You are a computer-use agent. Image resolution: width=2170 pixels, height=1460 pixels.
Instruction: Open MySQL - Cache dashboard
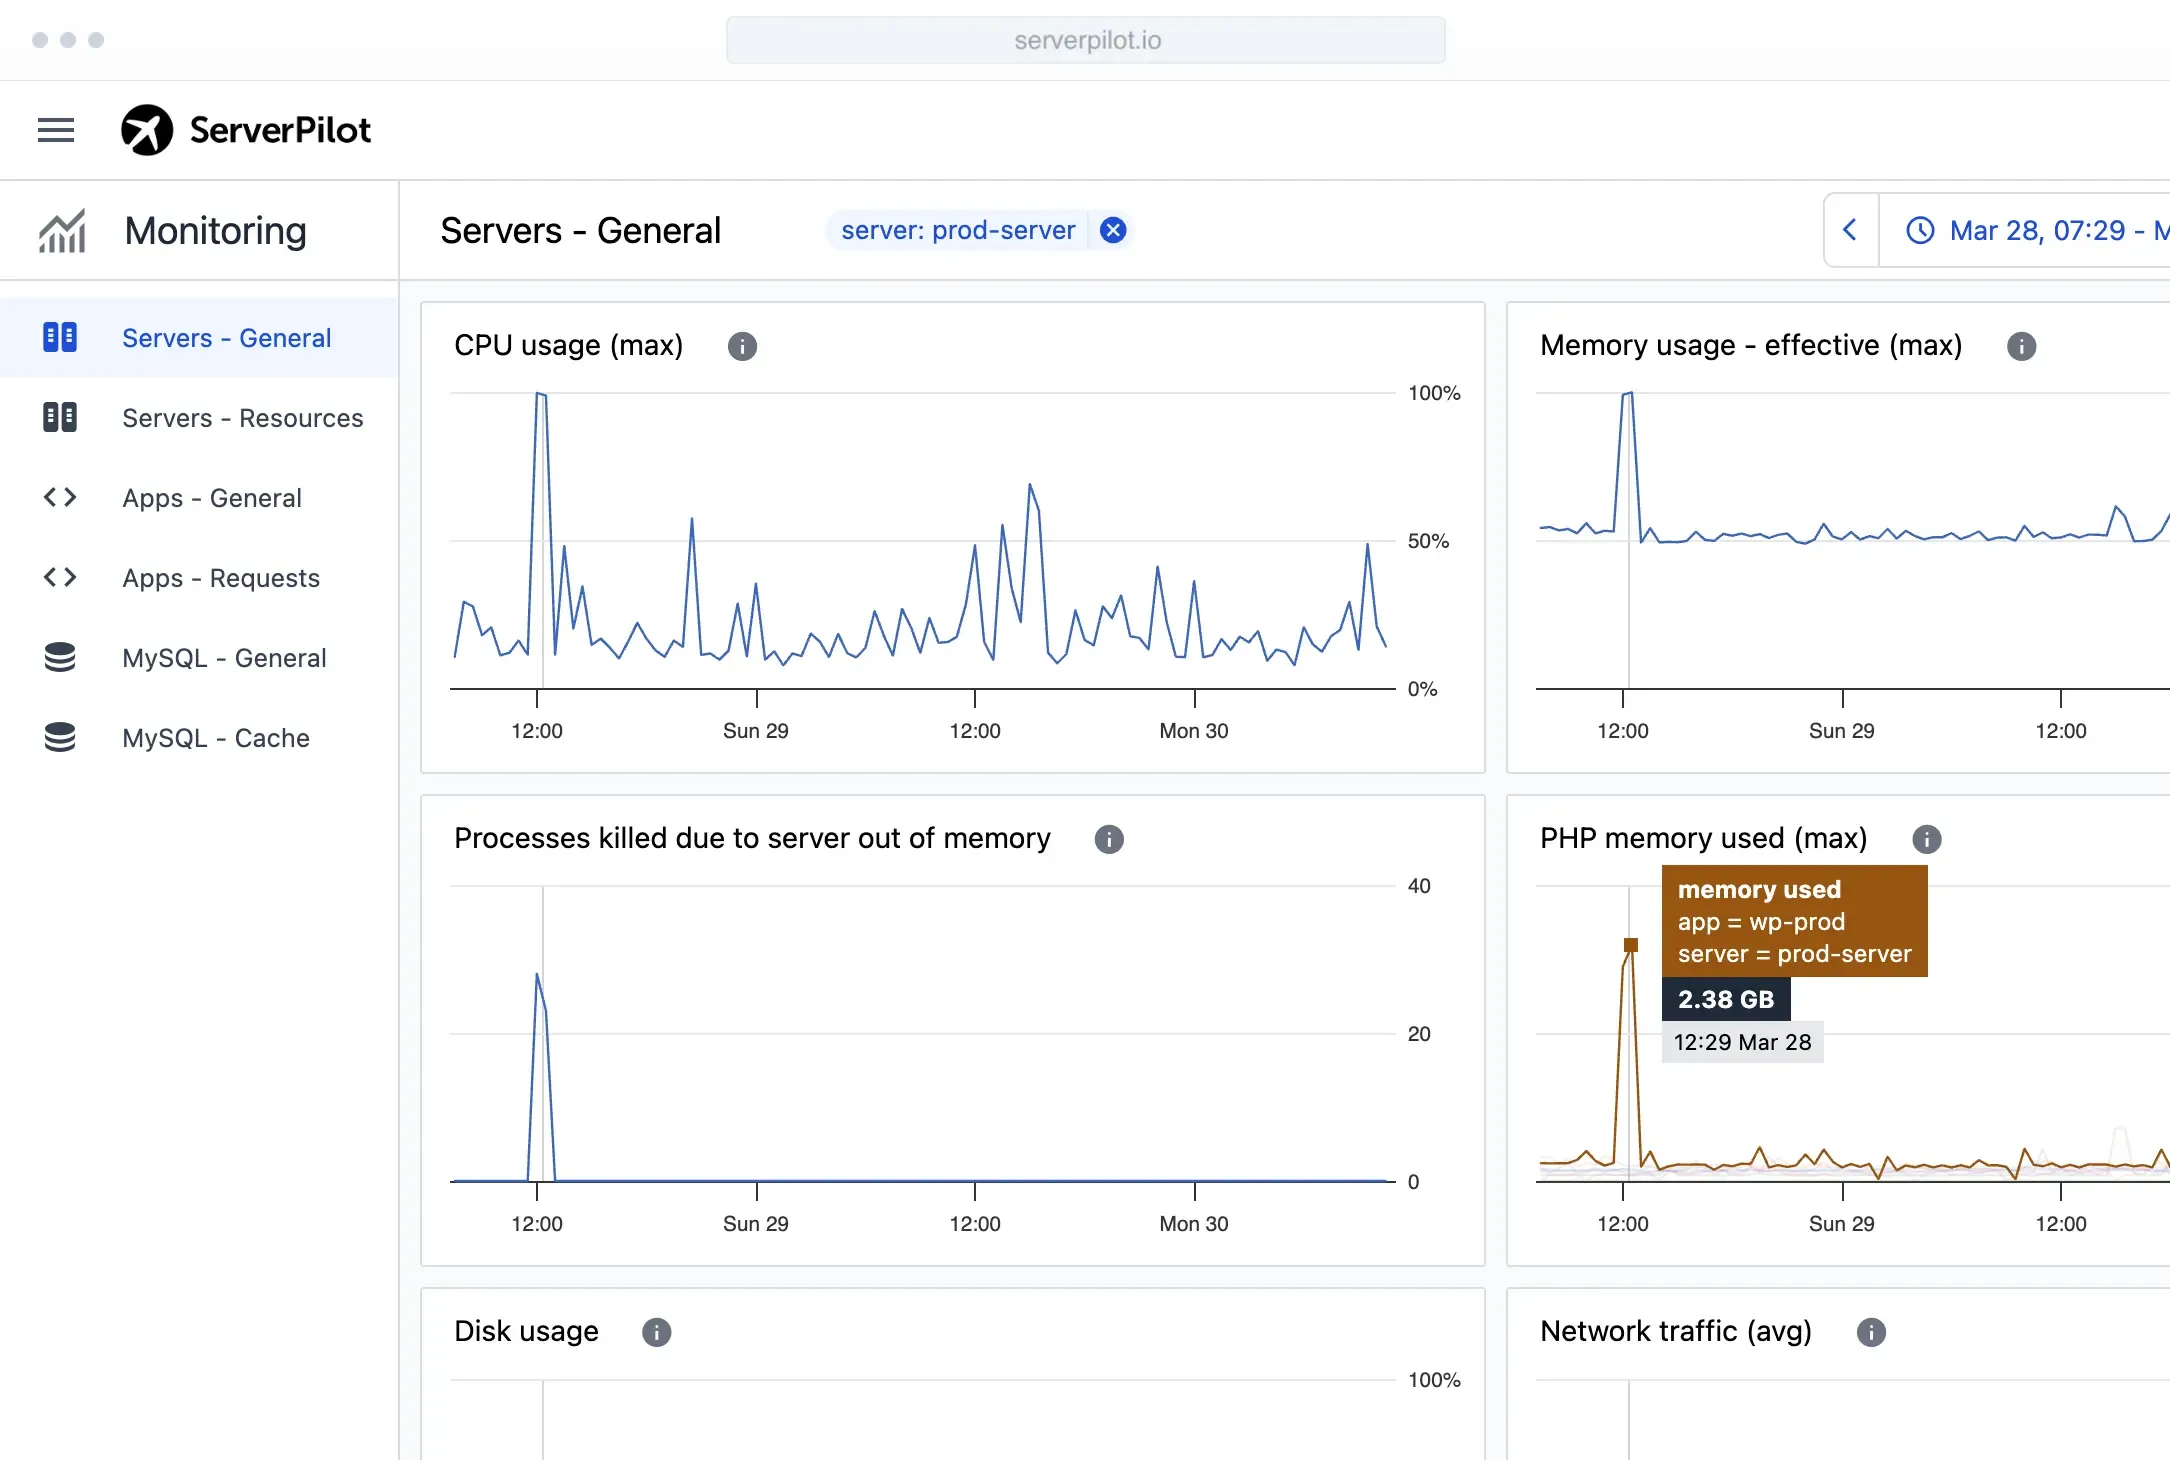coord(215,738)
